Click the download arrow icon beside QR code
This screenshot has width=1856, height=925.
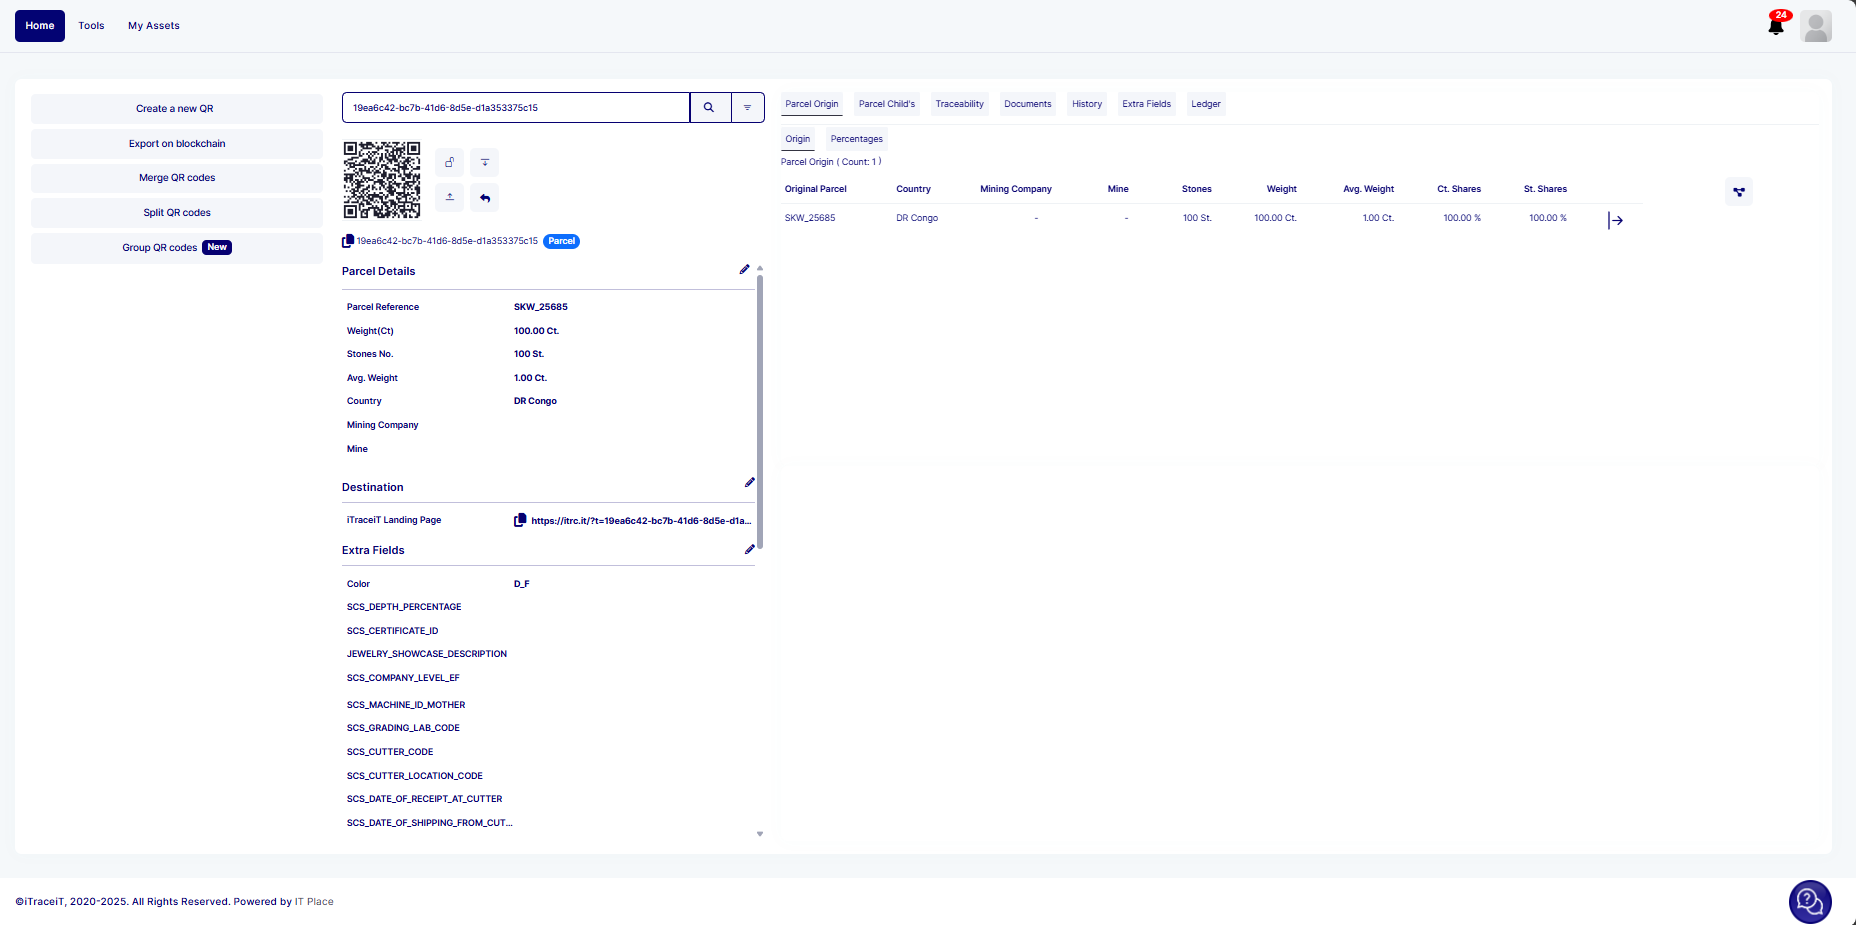point(485,163)
